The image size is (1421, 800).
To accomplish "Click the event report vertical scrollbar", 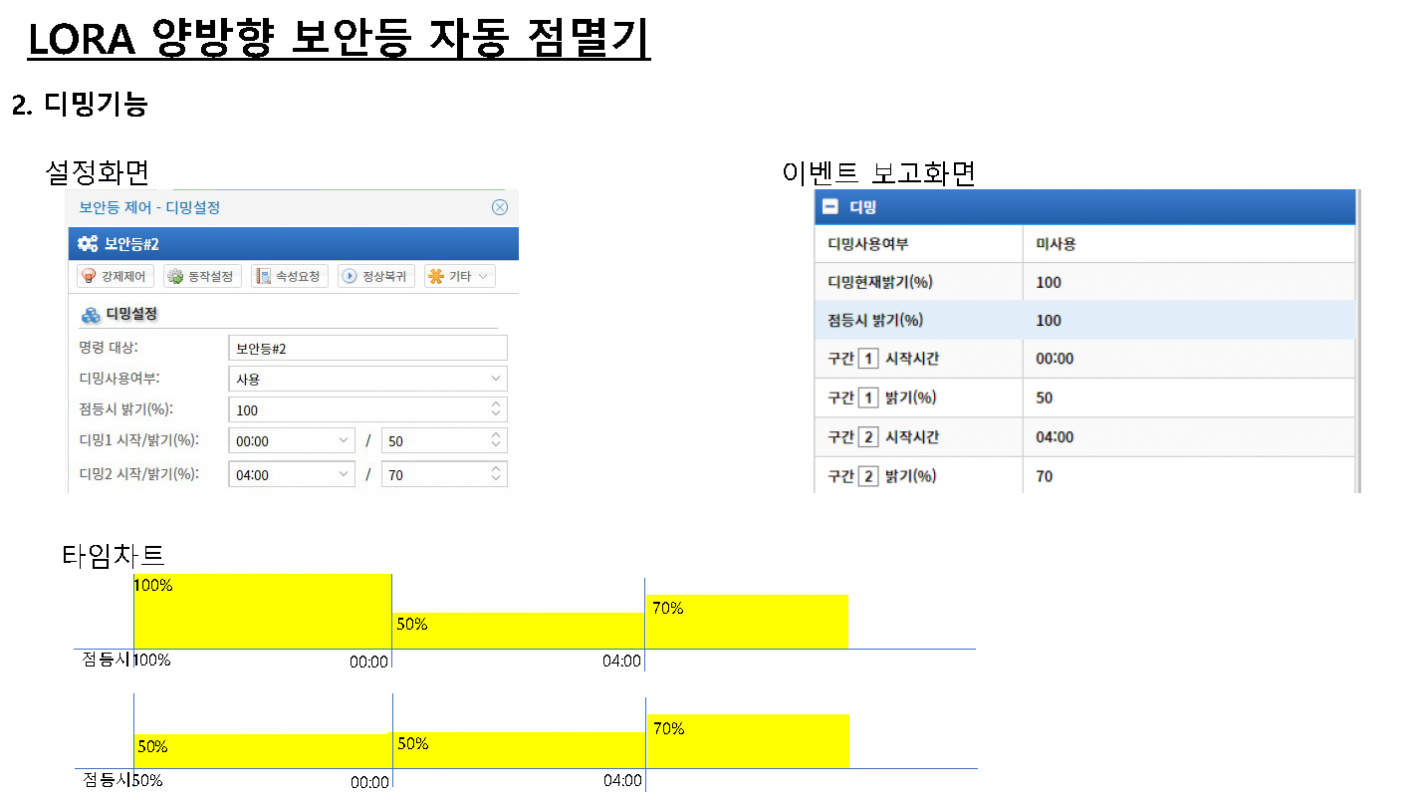I will (x=1358, y=340).
